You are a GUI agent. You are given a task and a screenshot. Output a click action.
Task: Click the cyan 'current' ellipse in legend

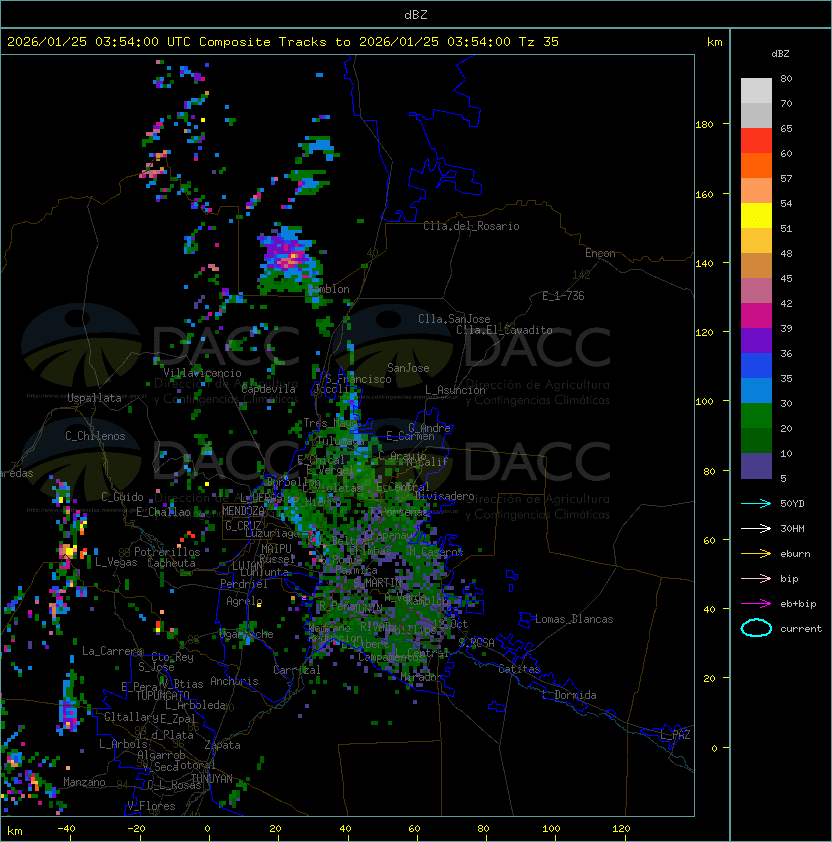tap(756, 628)
